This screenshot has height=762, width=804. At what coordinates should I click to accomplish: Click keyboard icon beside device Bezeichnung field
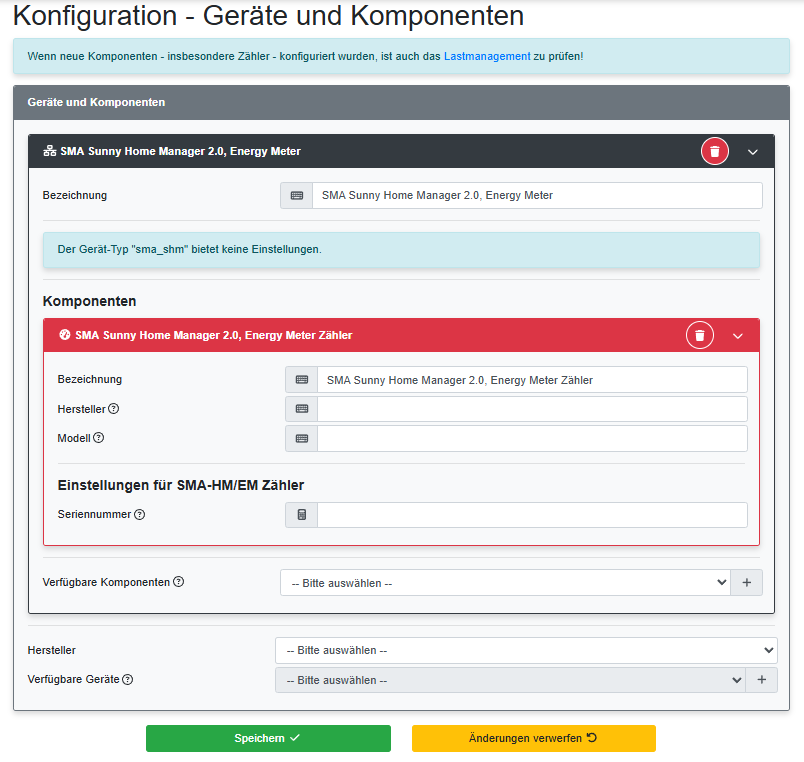297,195
